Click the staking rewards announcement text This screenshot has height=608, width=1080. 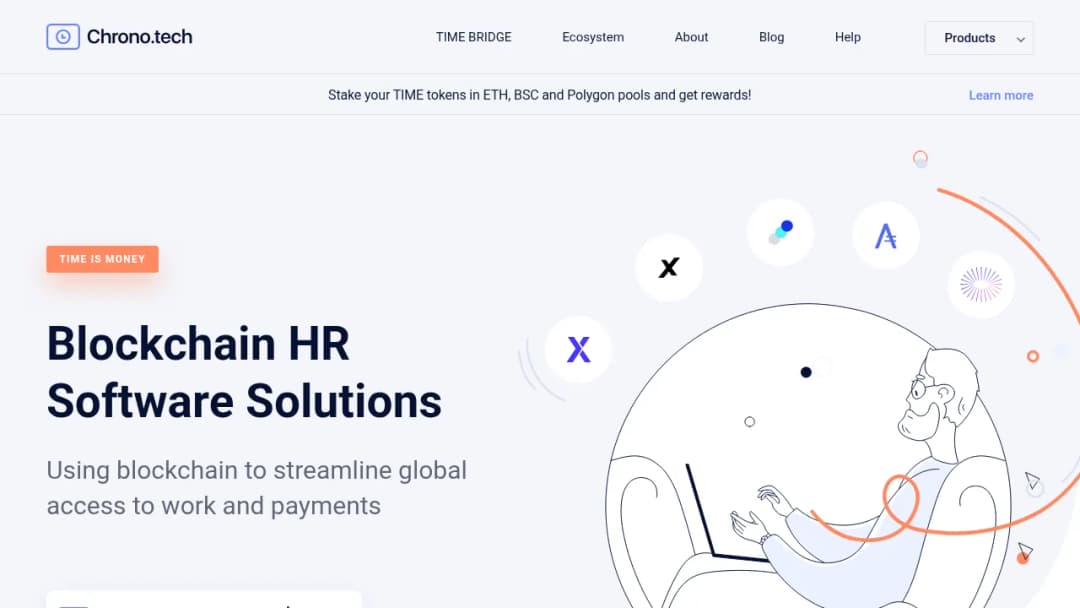[539, 95]
